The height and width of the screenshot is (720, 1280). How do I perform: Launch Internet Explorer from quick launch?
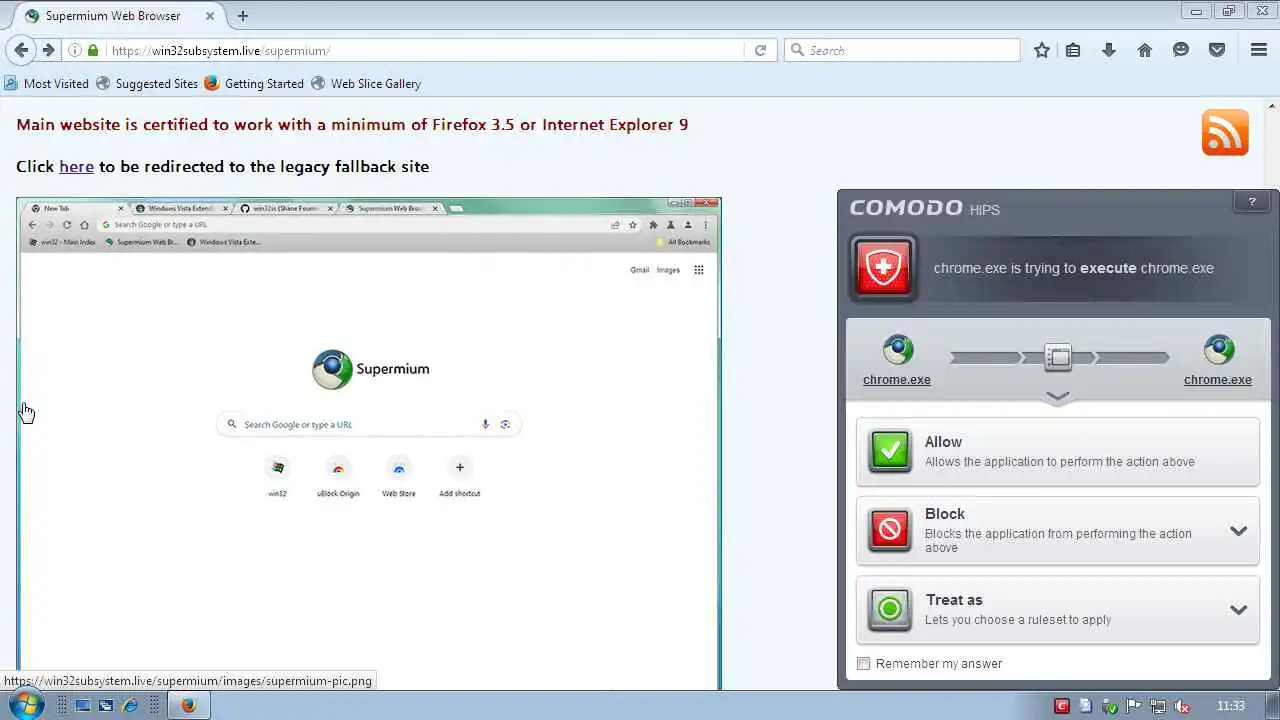tap(129, 706)
